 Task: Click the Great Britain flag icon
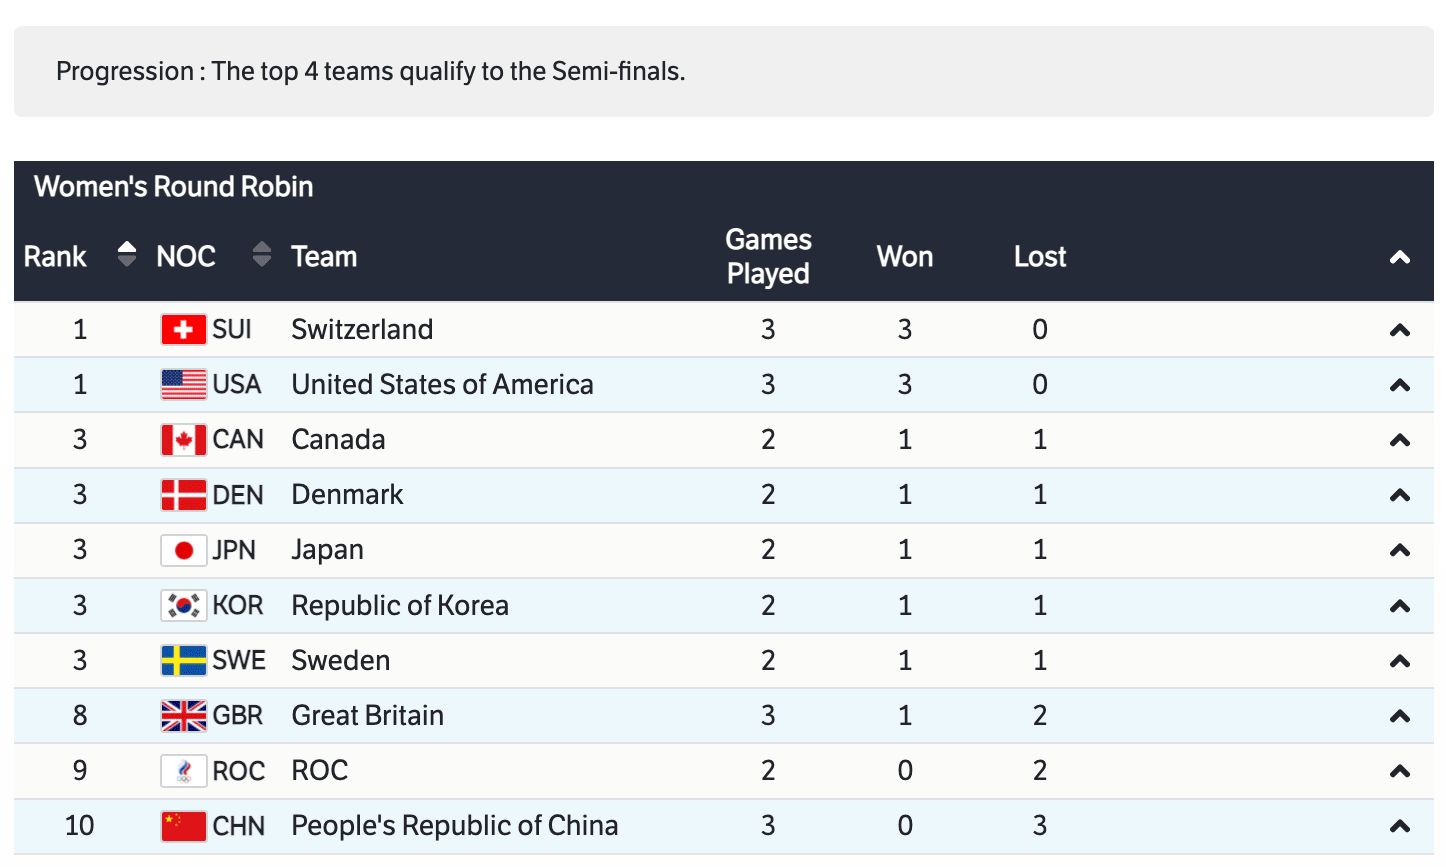(x=183, y=716)
